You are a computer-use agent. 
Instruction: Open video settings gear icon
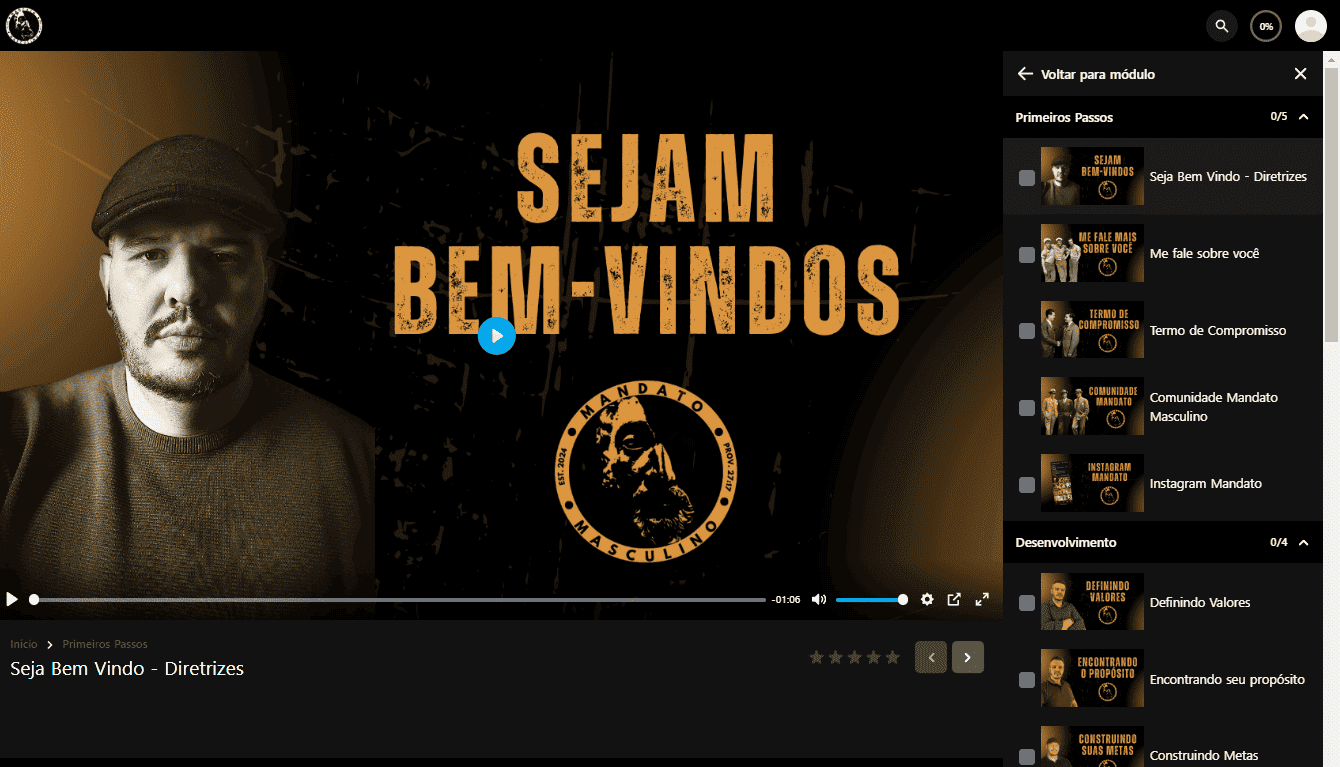pos(927,599)
